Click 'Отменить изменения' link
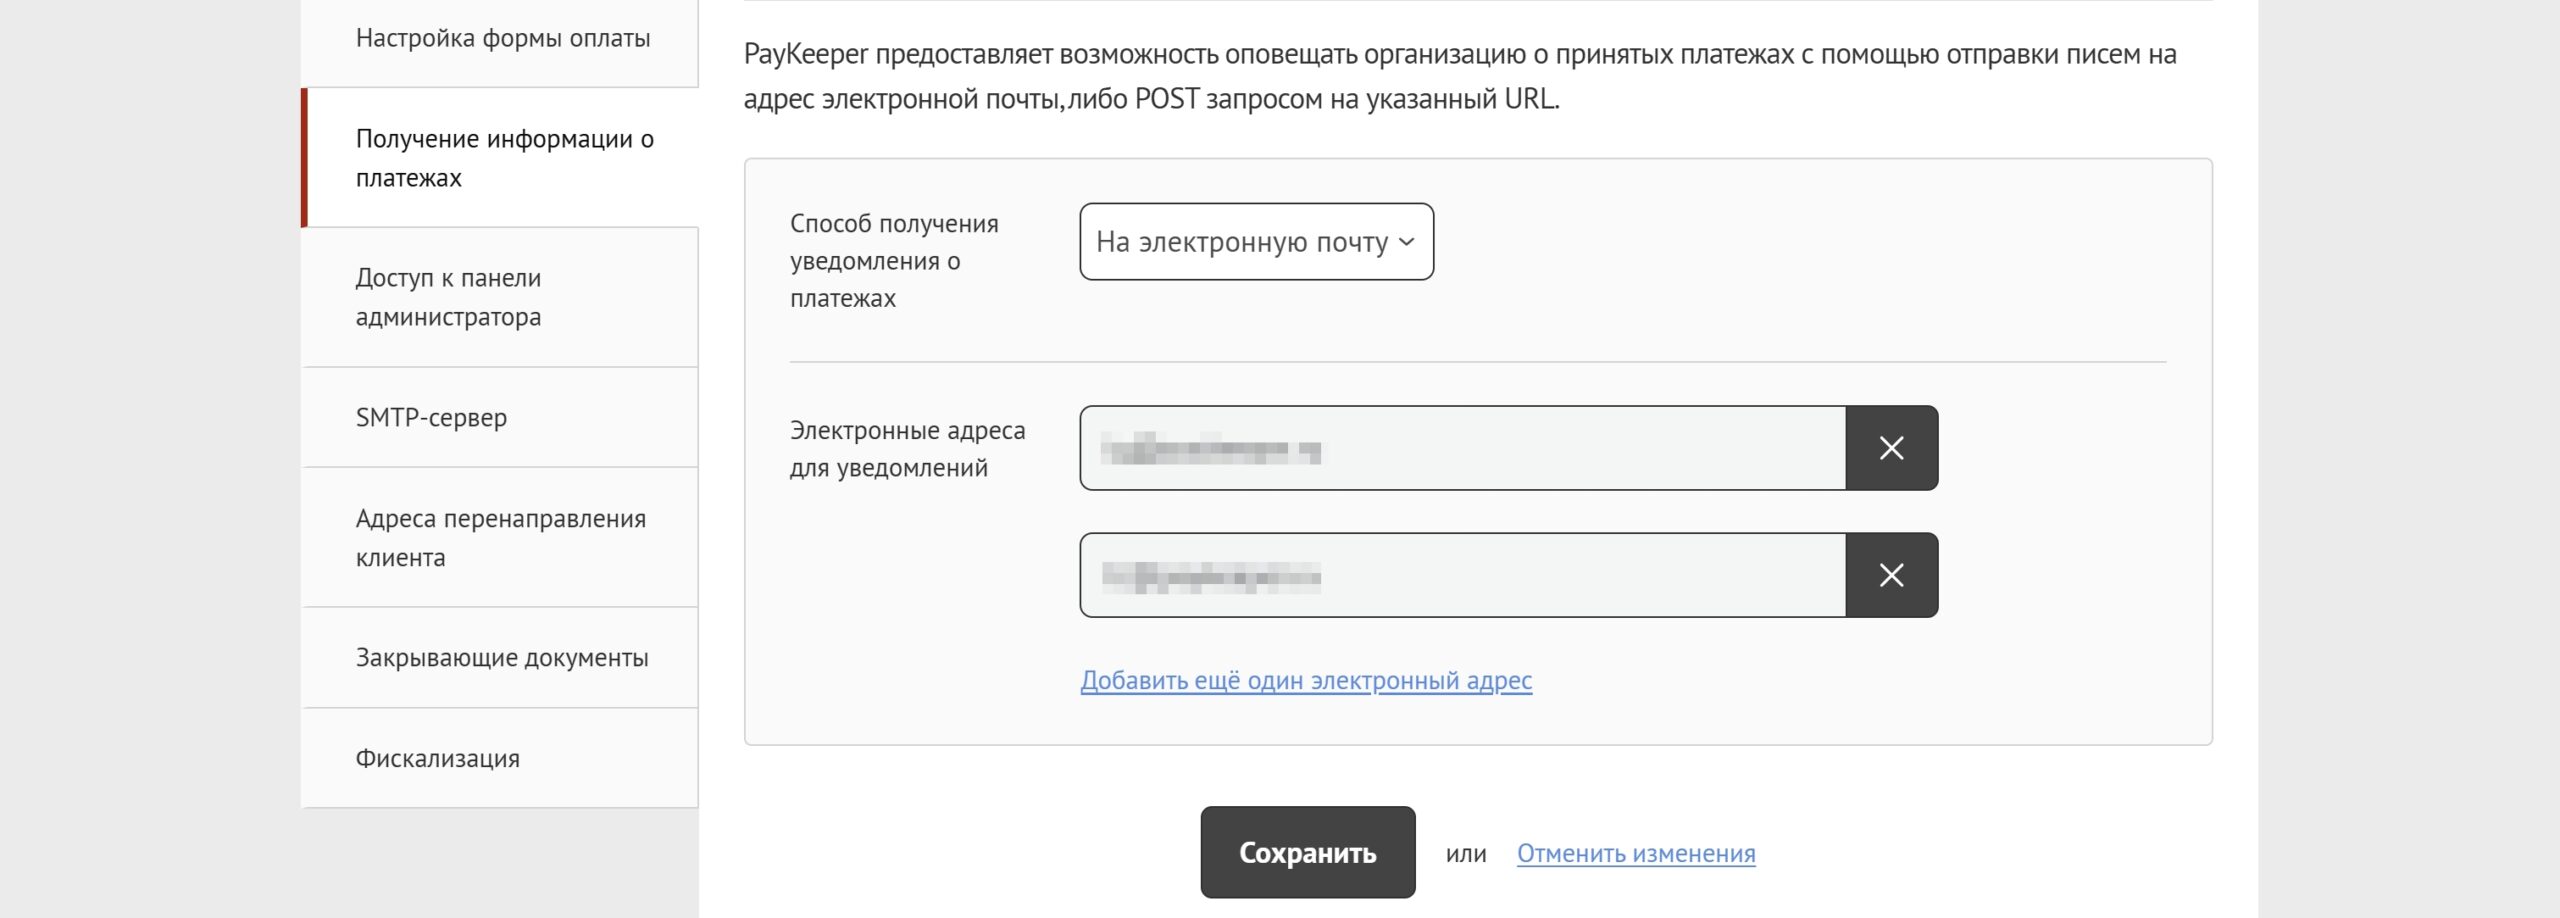Screen dimensions: 2560x918 click(x=1635, y=853)
